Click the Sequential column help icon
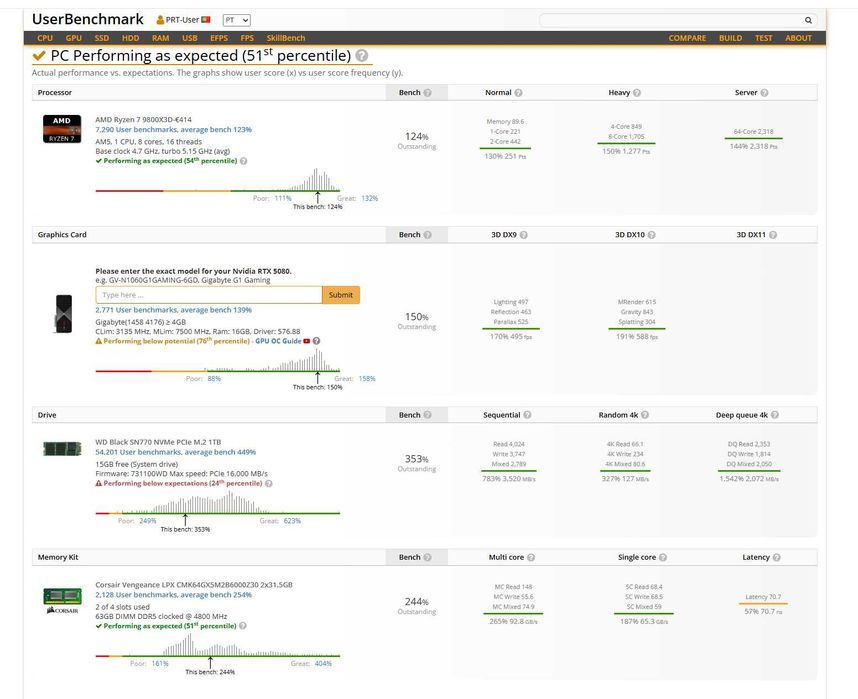The height and width of the screenshot is (699, 858). 527,415
